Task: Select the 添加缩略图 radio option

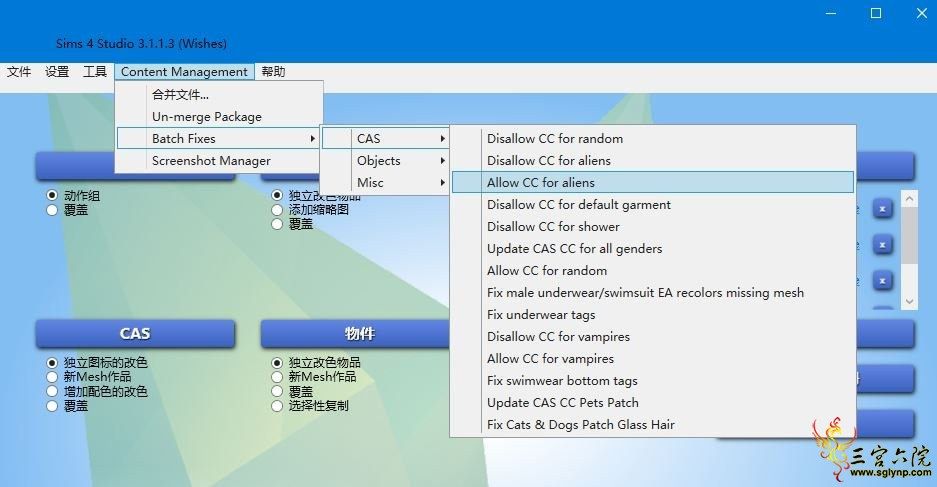Action: click(x=277, y=210)
